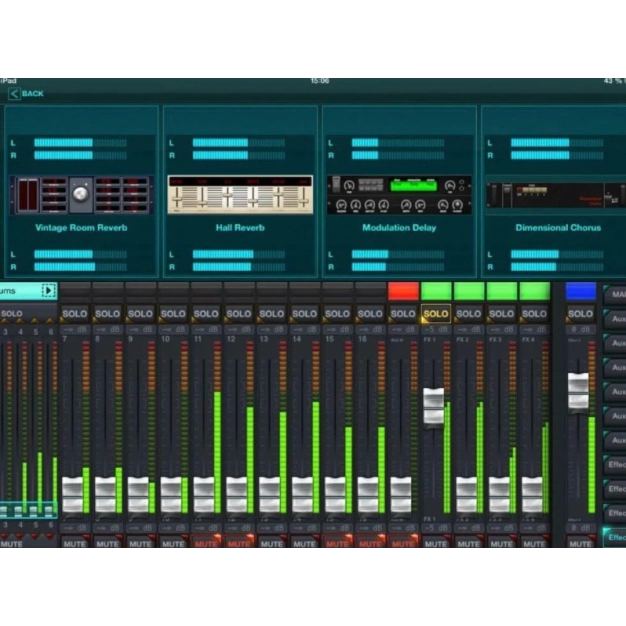This screenshot has width=626, height=626.
Task: Grab the channel 9 fader cap
Action: (x=139, y=495)
